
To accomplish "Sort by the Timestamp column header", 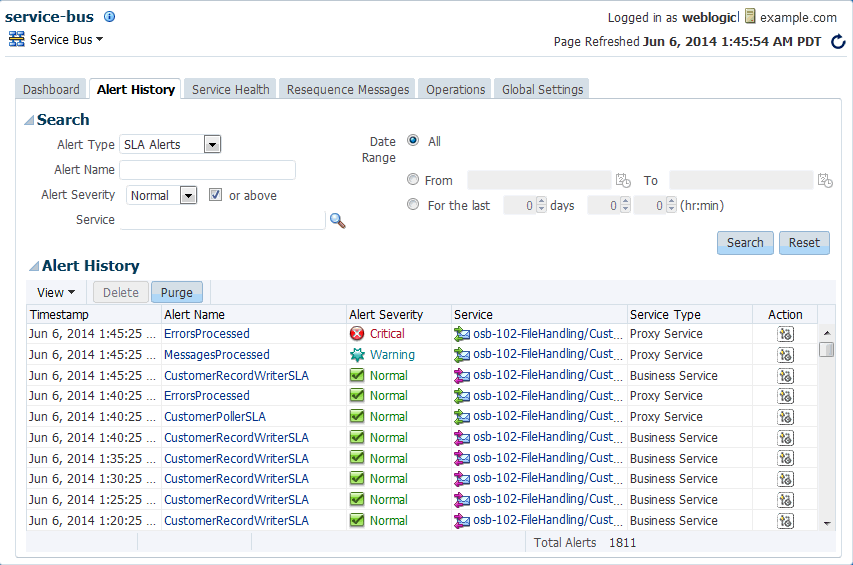I will point(94,314).
